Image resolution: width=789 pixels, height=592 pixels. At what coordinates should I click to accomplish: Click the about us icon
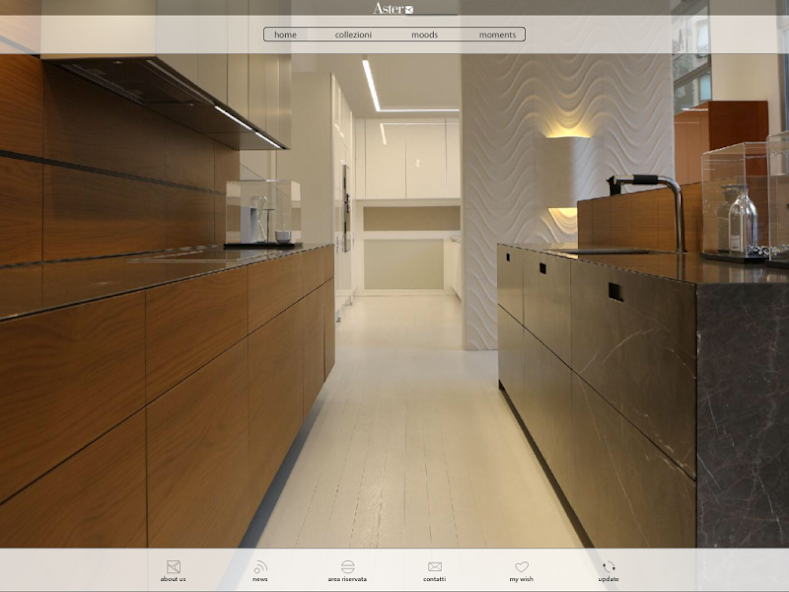[x=173, y=566]
